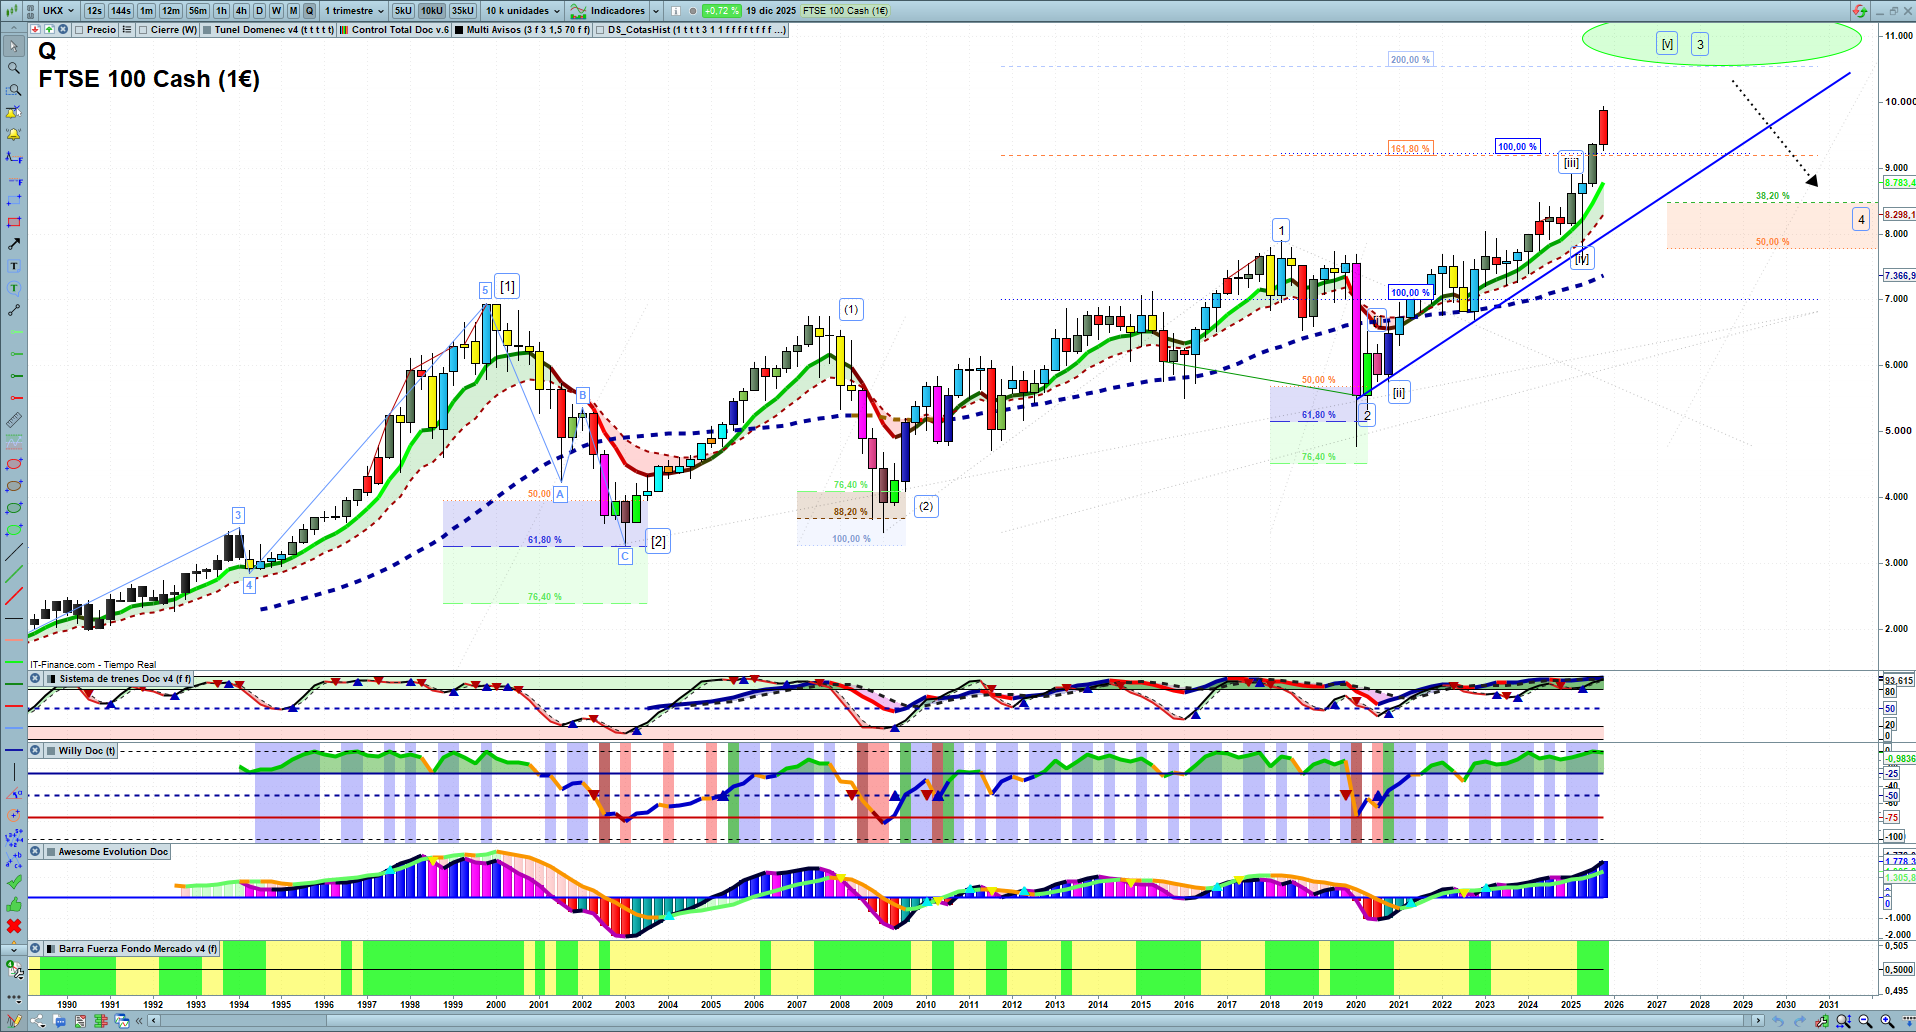Image resolution: width=1916 pixels, height=1032 pixels.
Task: Select the brown ellipse drawing tool
Action: (14, 486)
